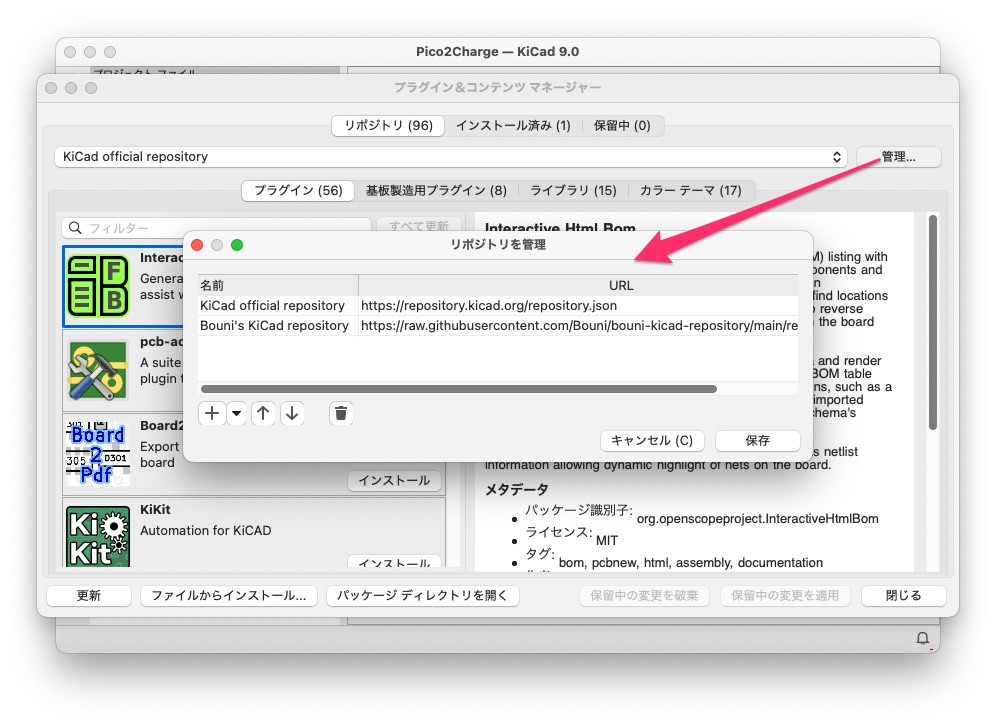Open the 保留中 (0) tab

coord(622,125)
